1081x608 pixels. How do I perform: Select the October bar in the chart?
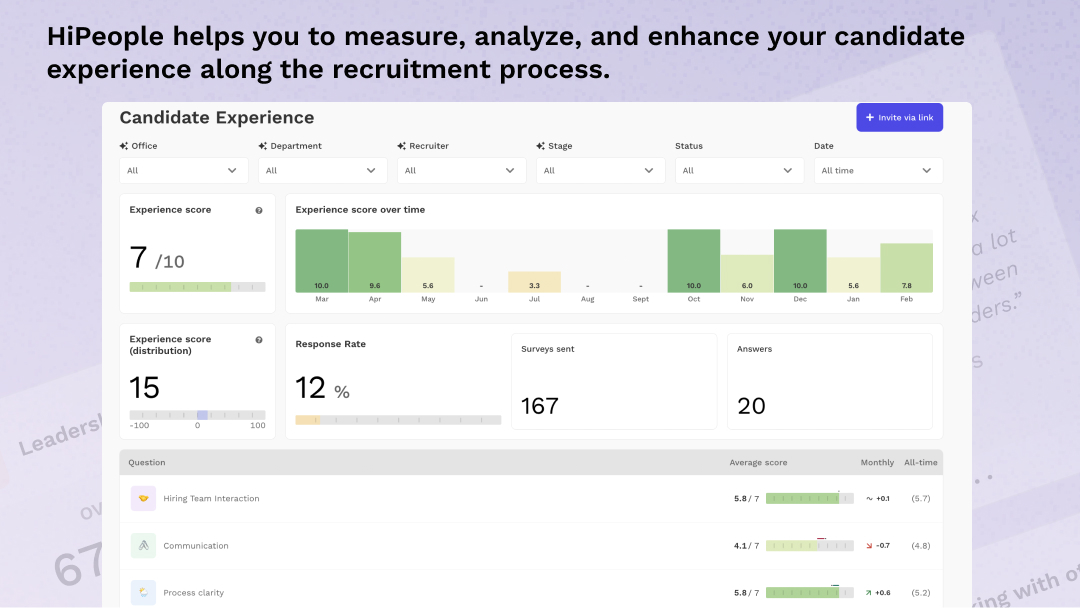pos(694,261)
